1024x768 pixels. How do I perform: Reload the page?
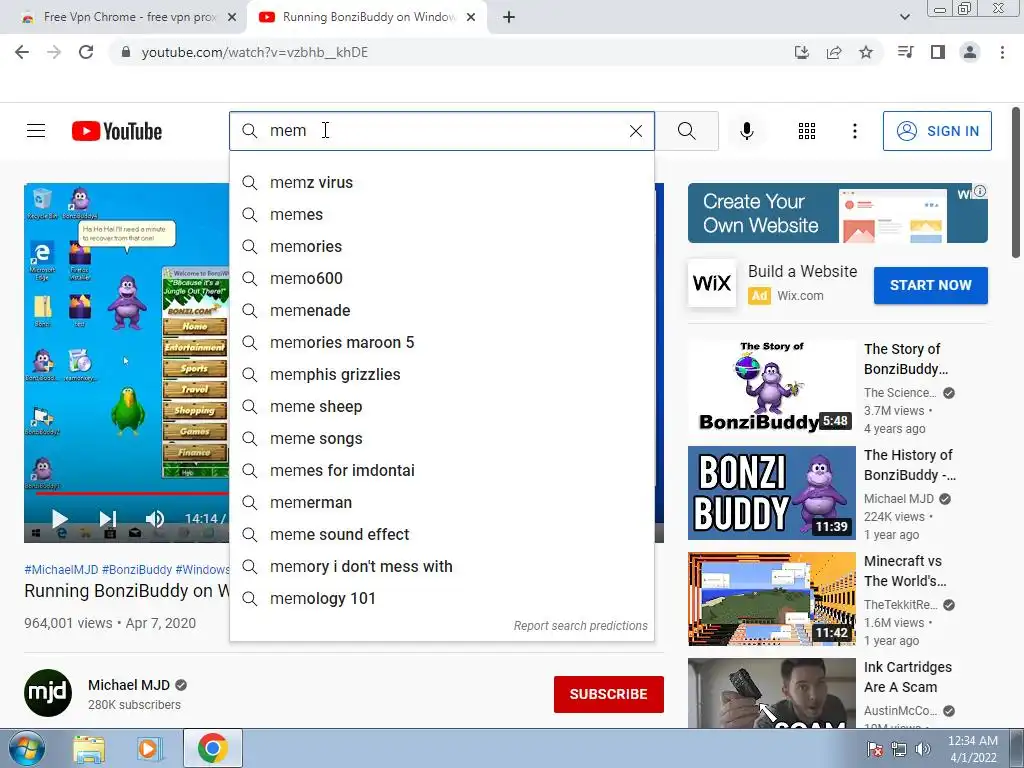[x=86, y=52]
